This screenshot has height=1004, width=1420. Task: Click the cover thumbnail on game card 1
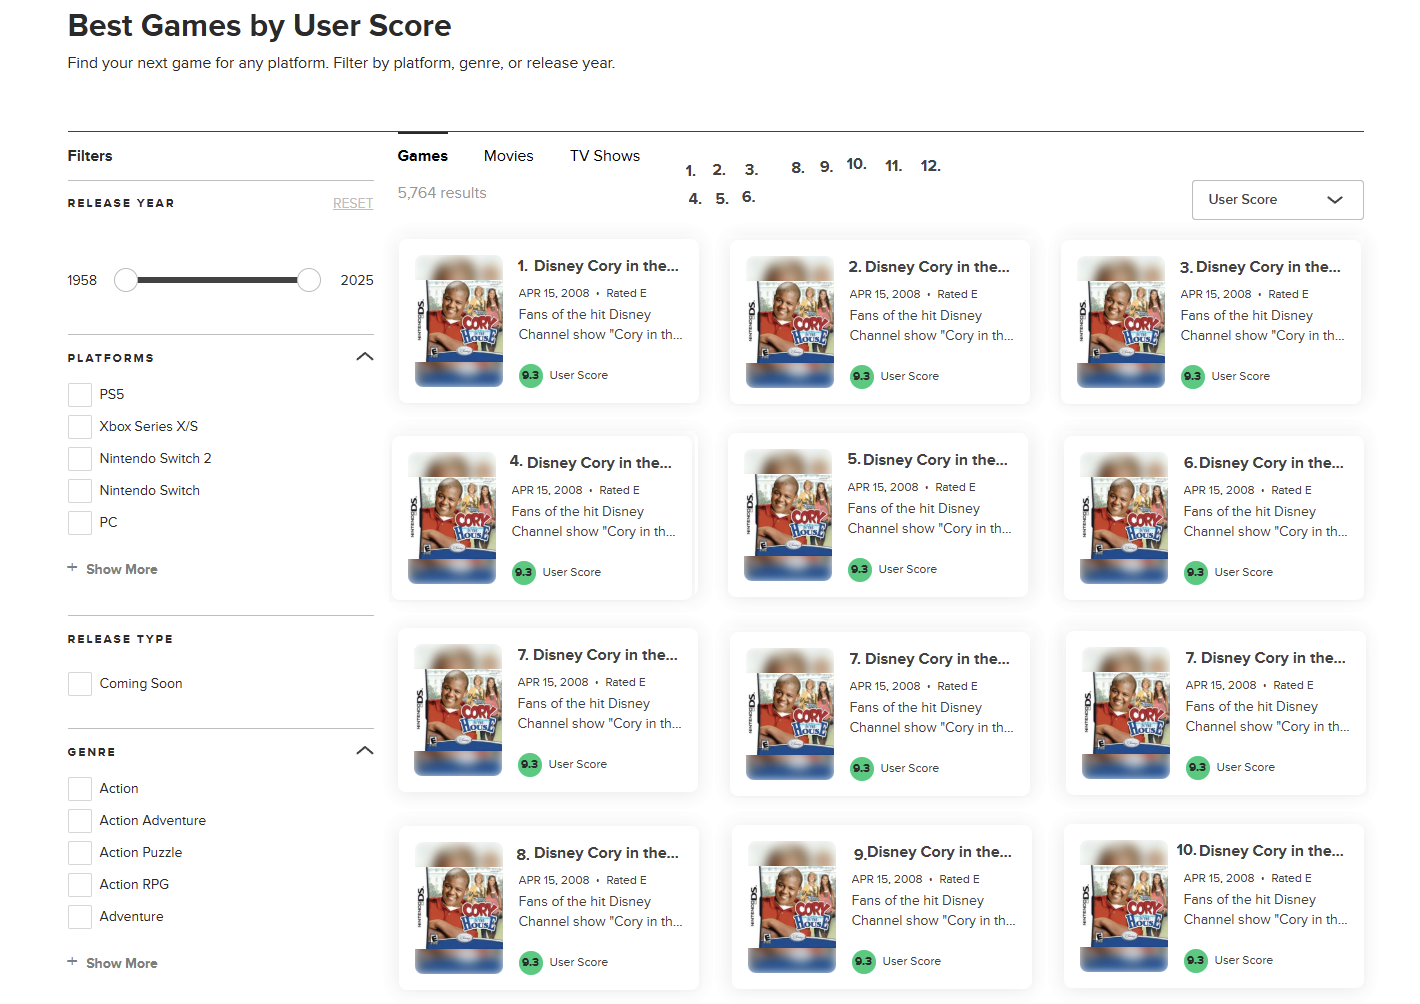point(459,321)
